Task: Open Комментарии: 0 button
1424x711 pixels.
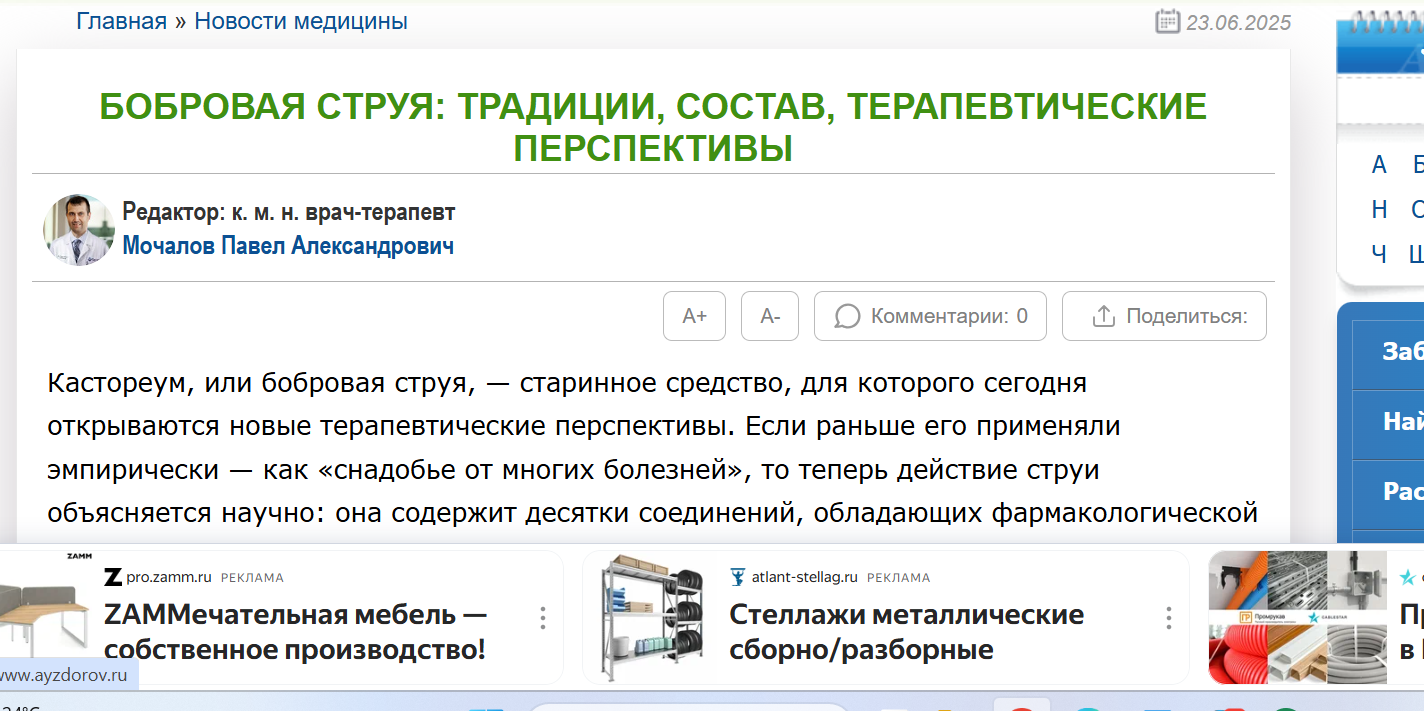Action: (930, 316)
